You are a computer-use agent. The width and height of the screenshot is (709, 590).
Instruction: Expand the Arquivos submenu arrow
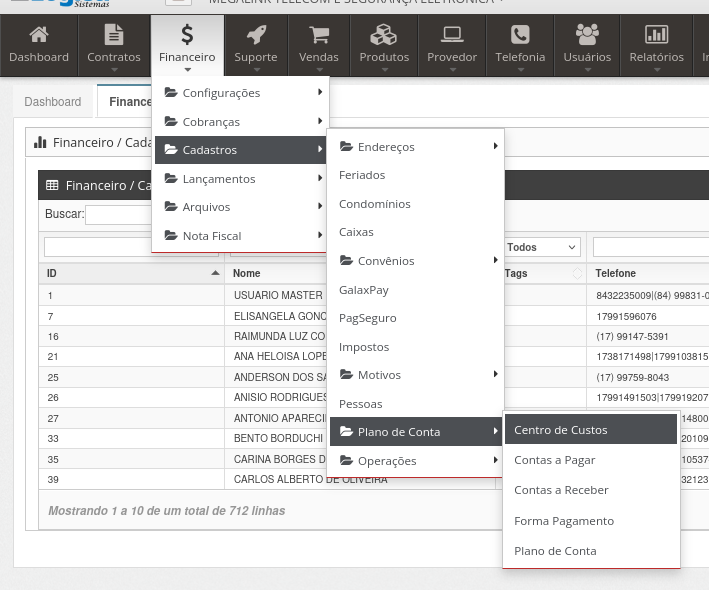tap(320, 206)
